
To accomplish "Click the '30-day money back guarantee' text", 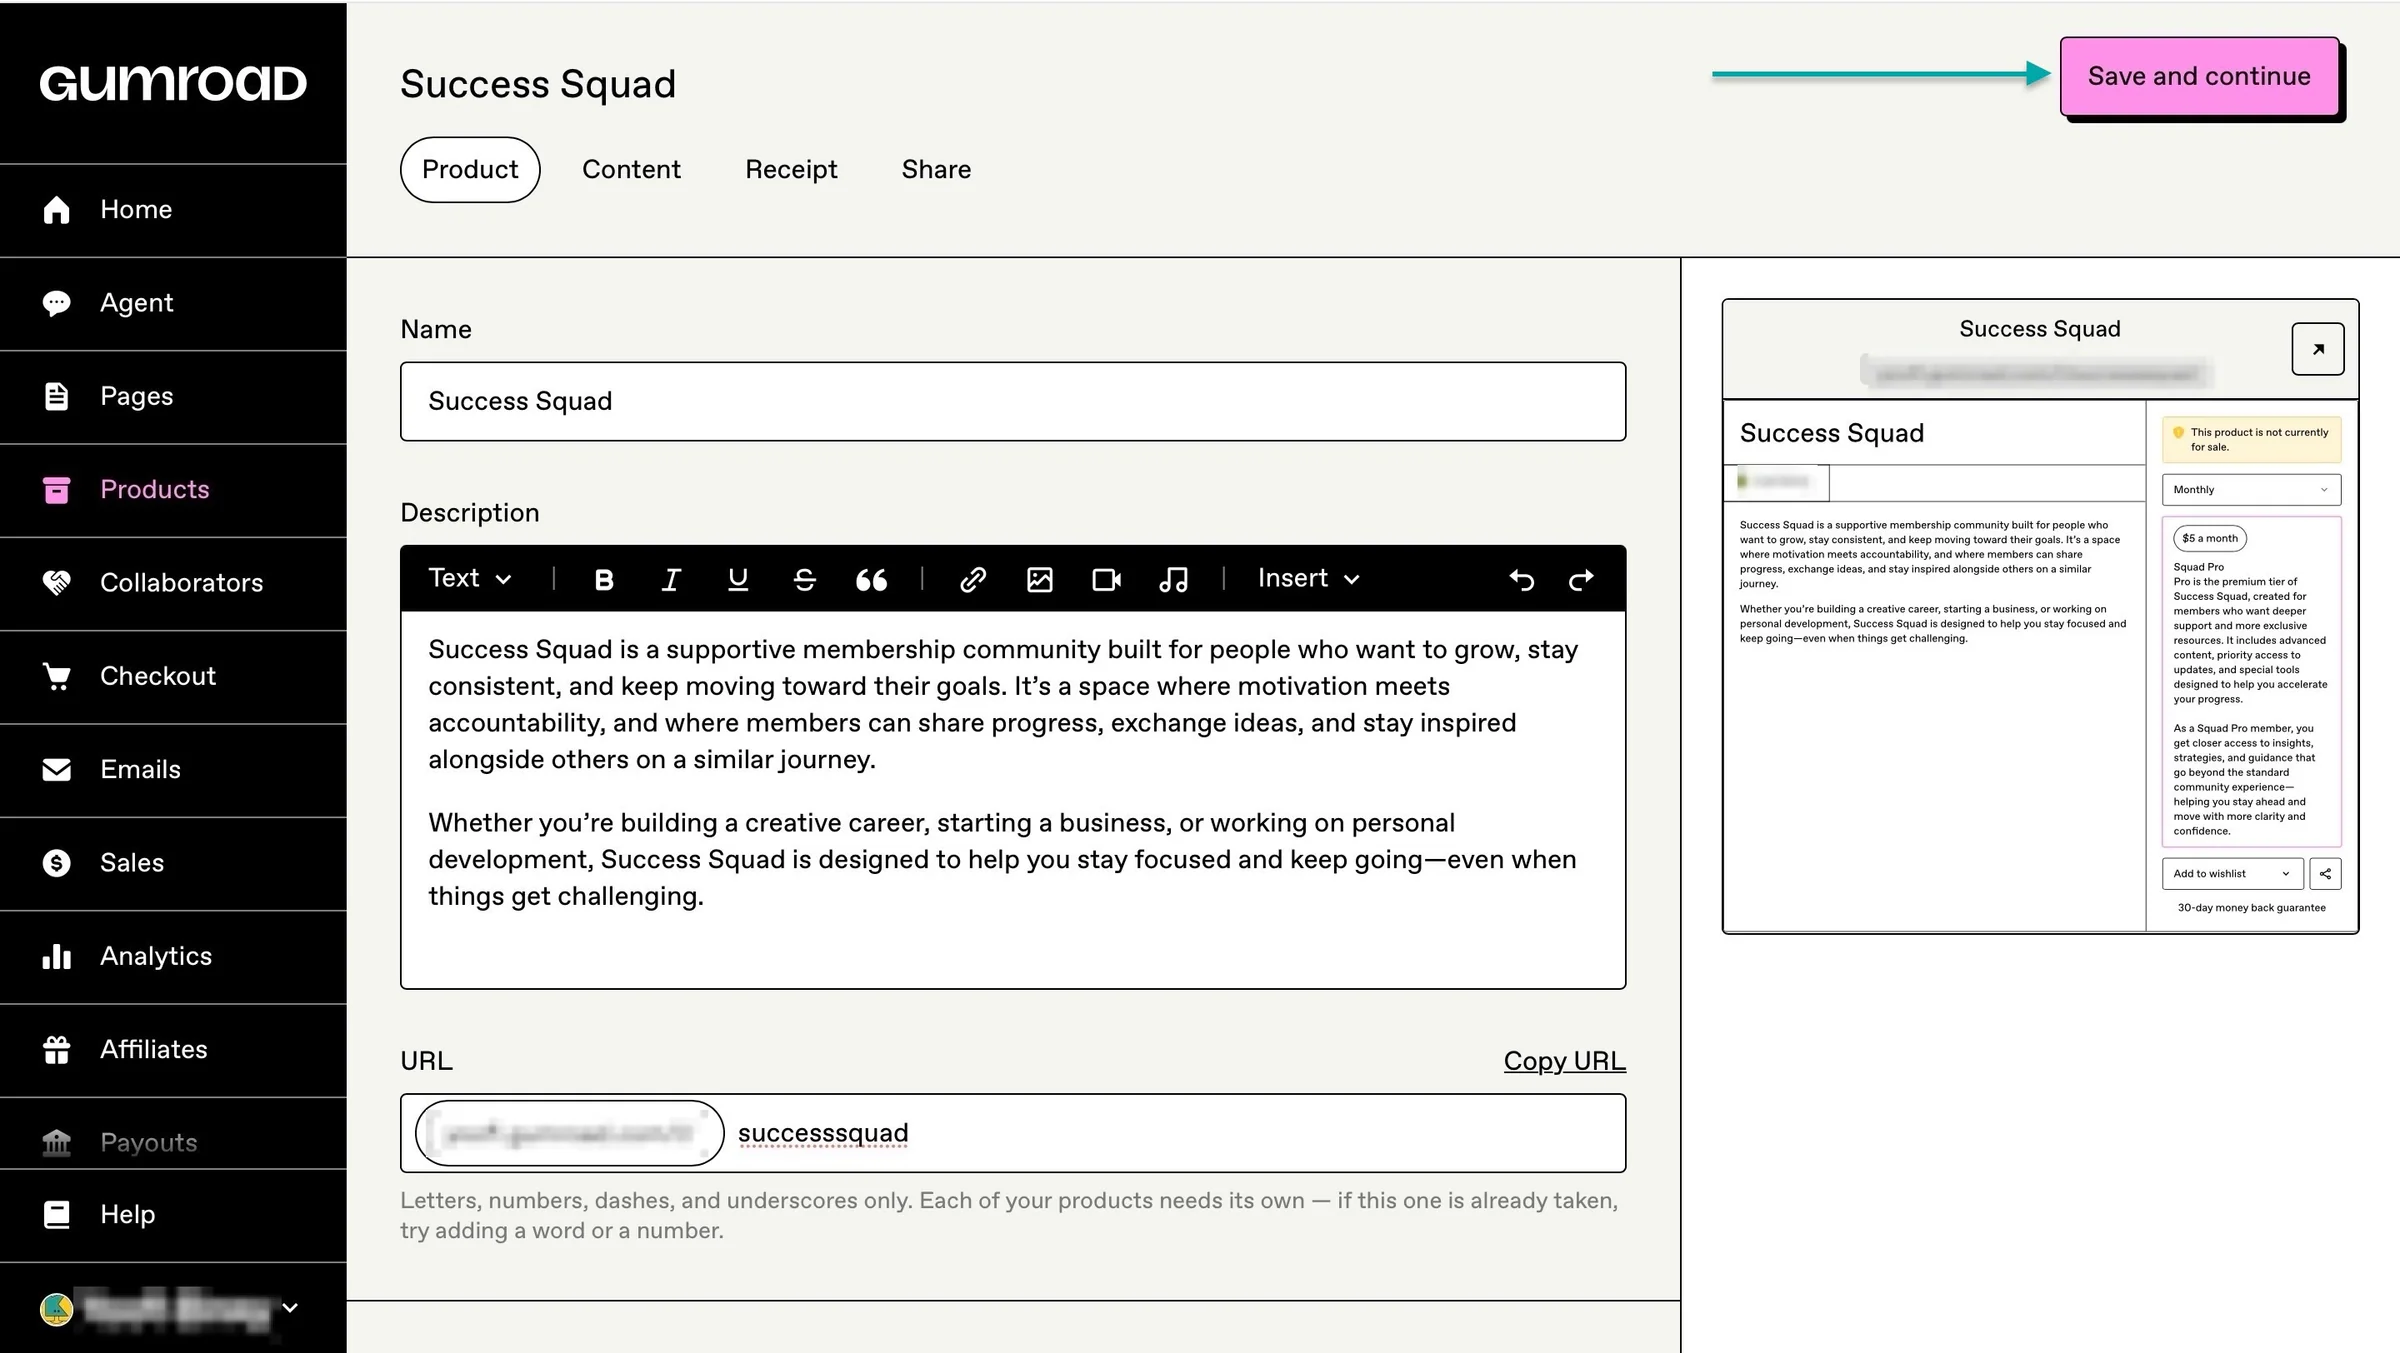I will [2252, 908].
